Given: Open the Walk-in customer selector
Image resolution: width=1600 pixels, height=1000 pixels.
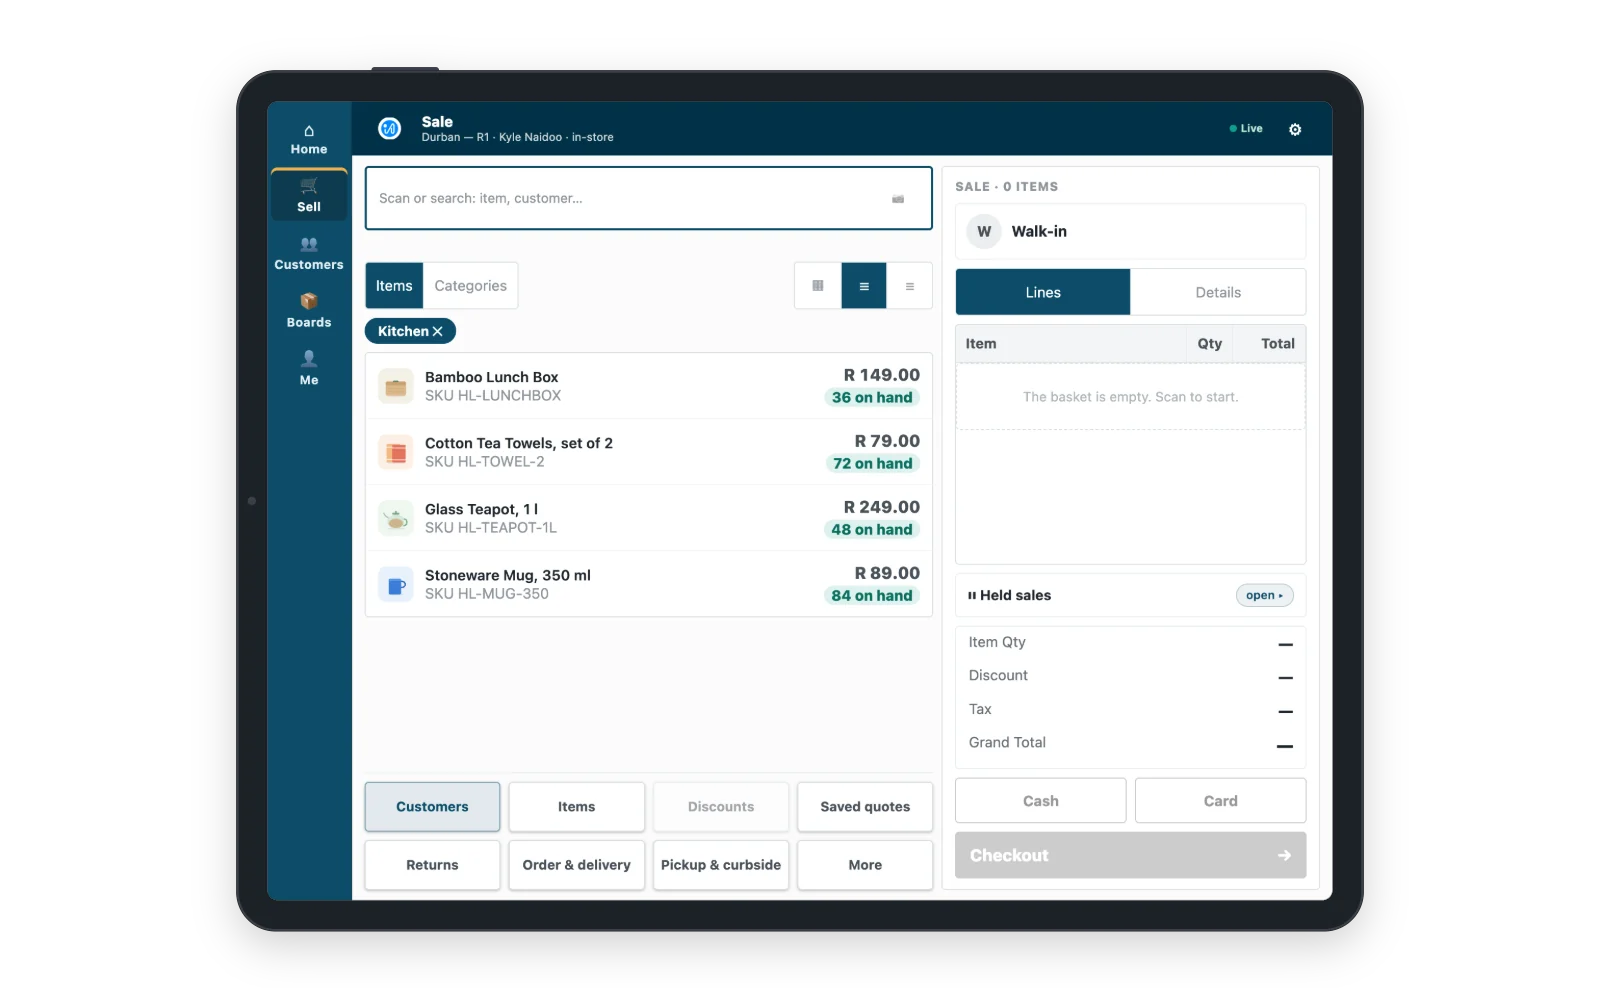Looking at the screenshot, I should coord(1130,231).
